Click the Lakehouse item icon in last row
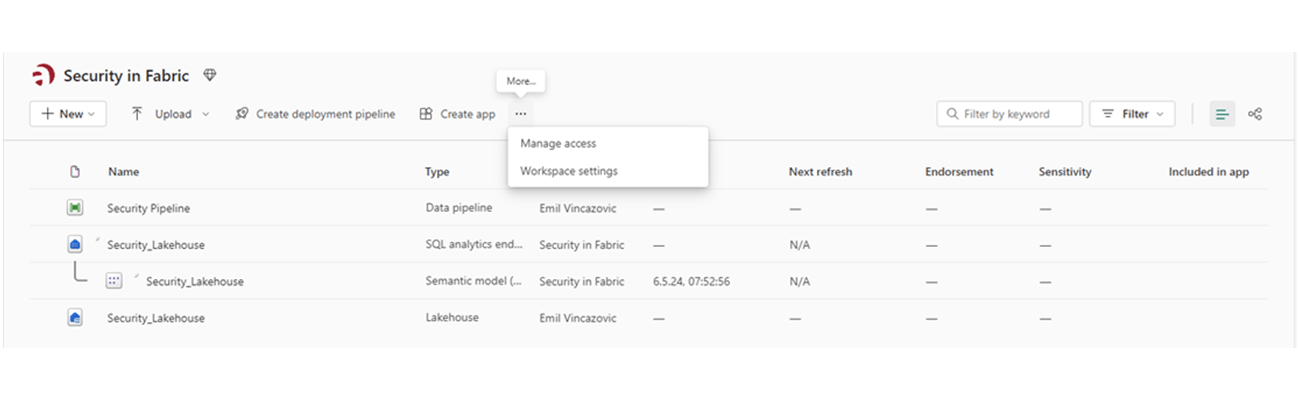The height and width of the screenshot is (400, 1300). click(75, 318)
